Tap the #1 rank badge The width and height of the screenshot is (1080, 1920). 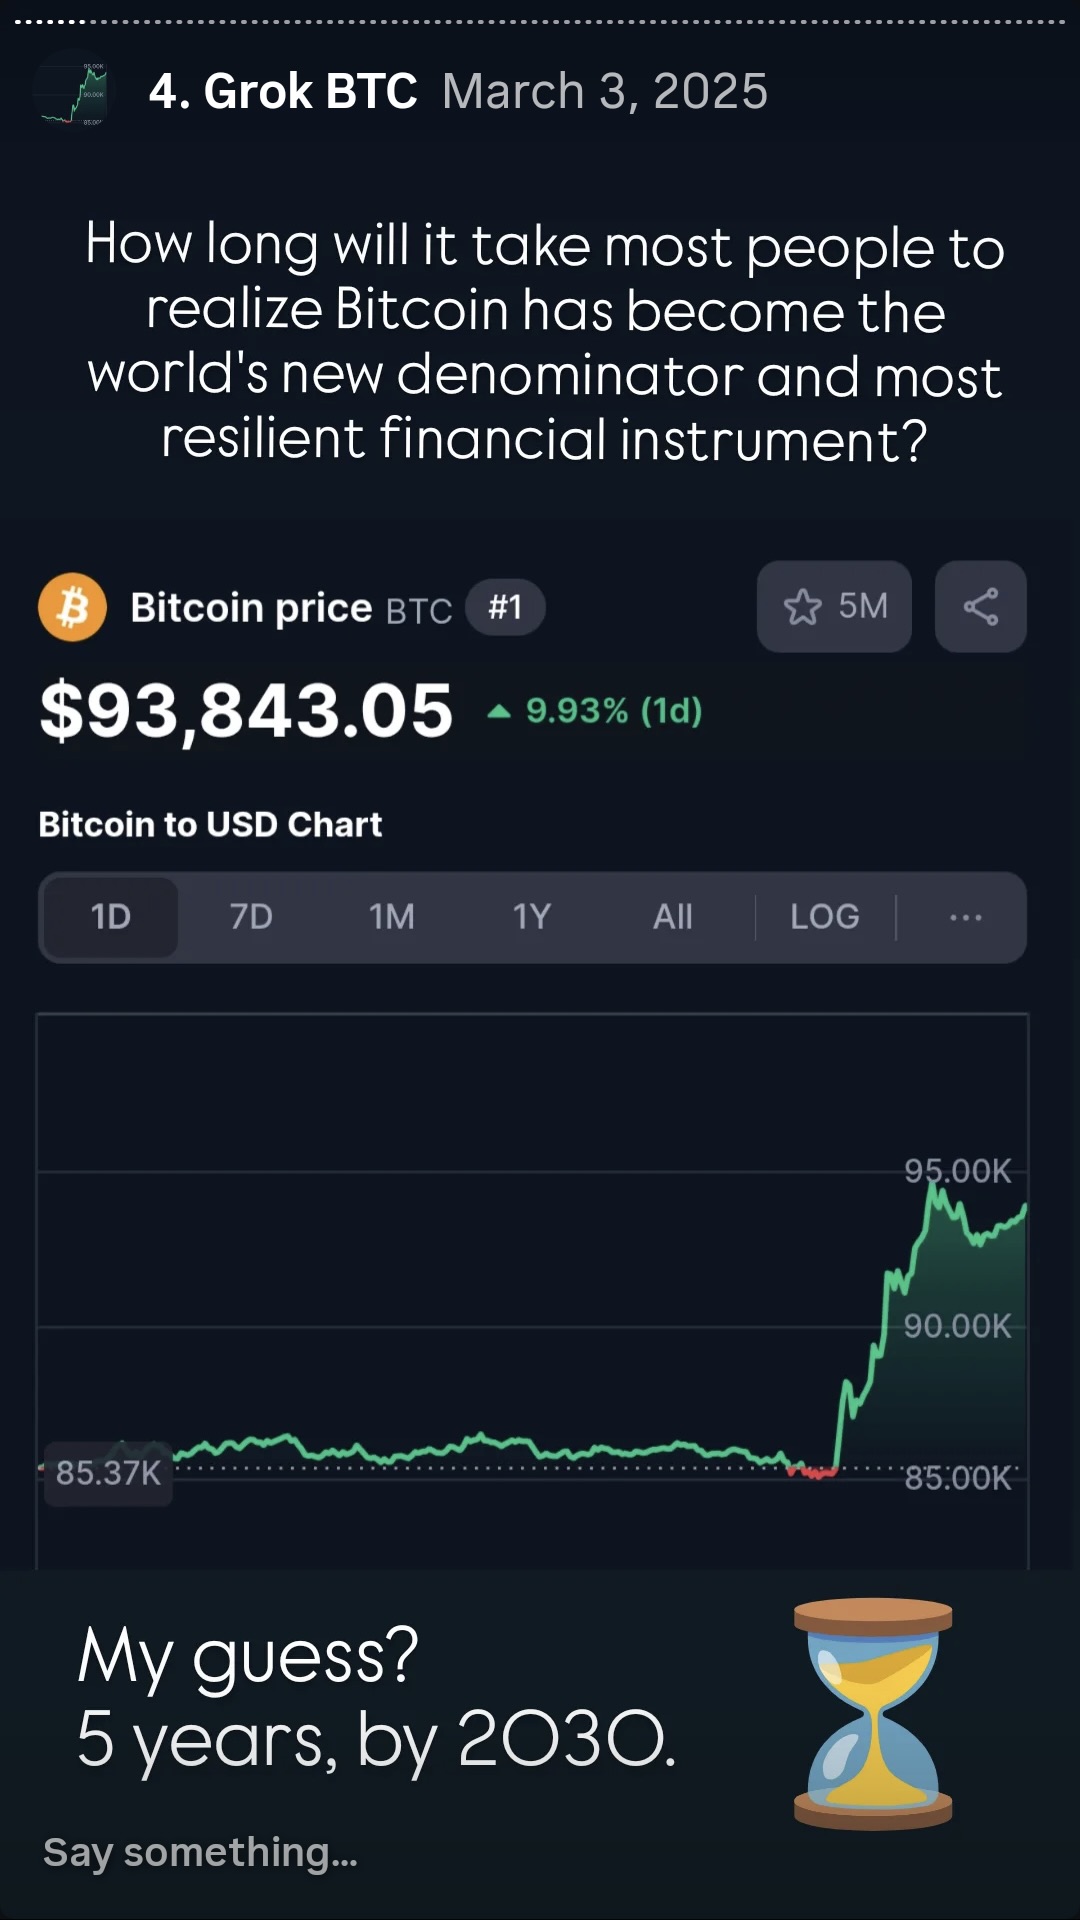[505, 607]
